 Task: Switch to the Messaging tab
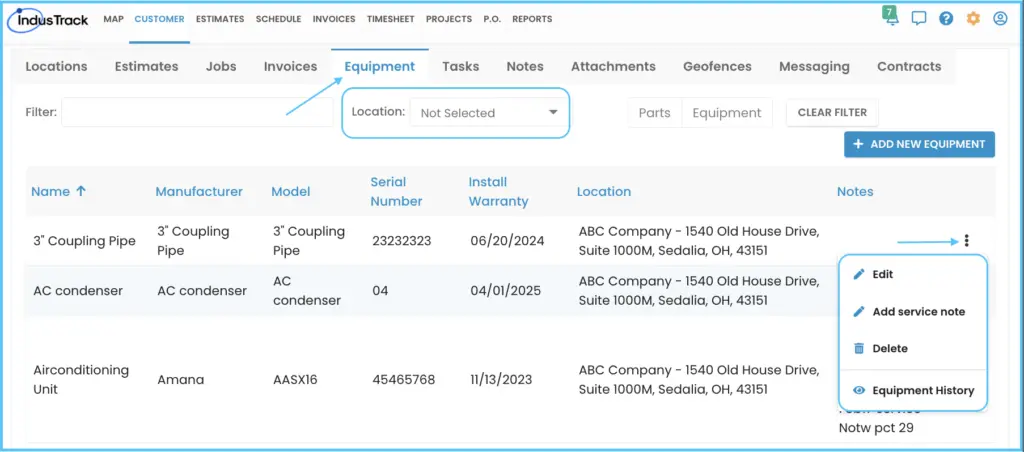814,66
